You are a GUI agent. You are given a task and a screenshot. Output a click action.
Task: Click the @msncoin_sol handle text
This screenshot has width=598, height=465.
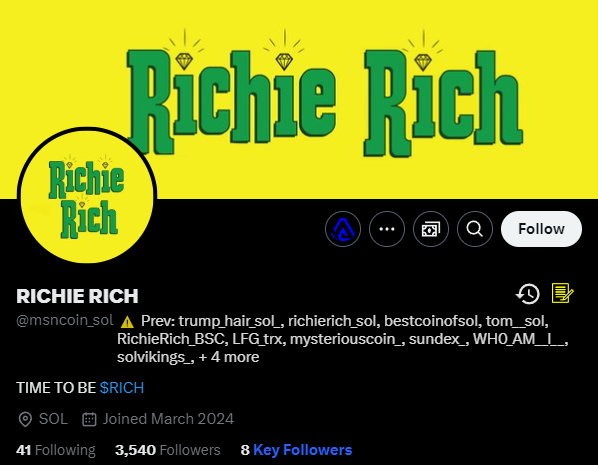click(x=65, y=320)
